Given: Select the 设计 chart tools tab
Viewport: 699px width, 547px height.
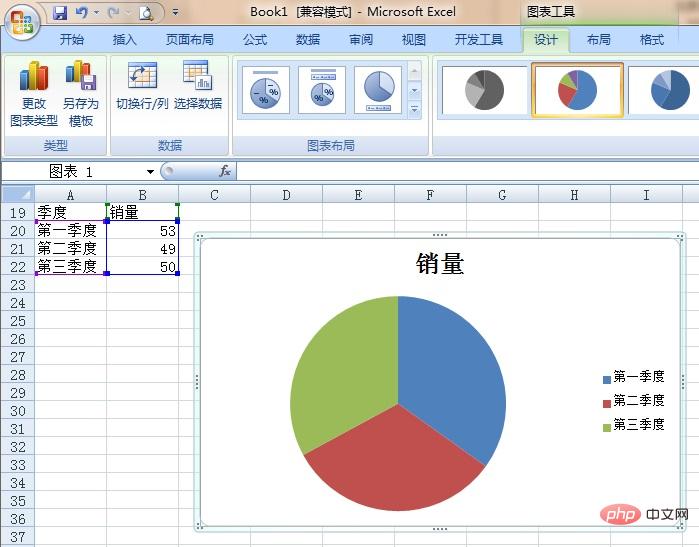Looking at the screenshot, I should [x=546, y=40].
